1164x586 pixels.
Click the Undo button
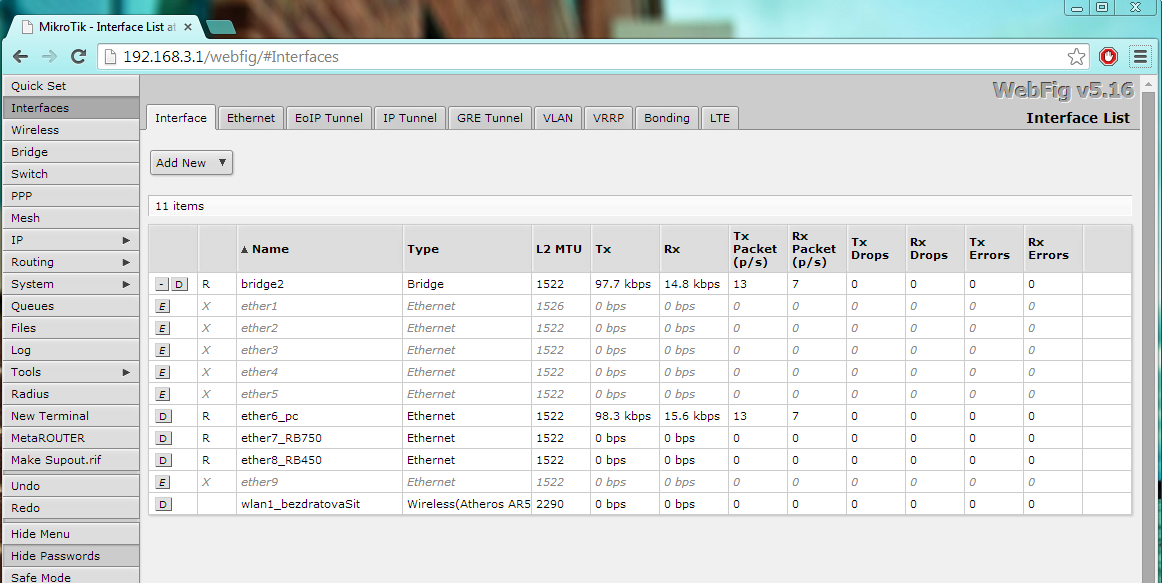(71, 486)
